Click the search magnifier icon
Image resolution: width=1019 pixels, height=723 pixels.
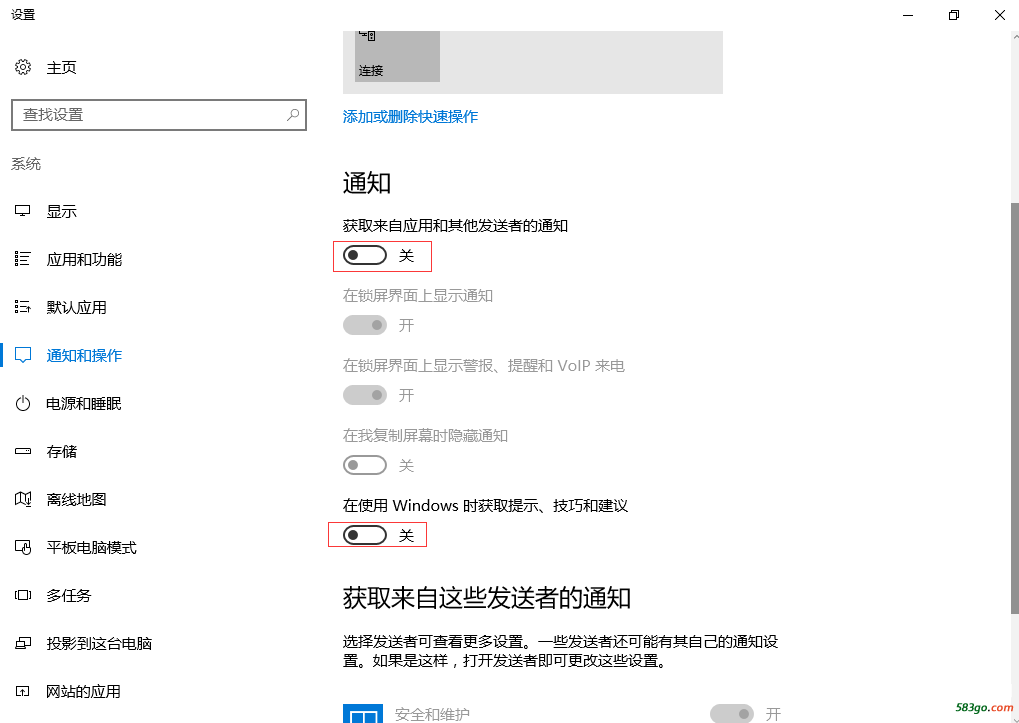tap(293, 115)
